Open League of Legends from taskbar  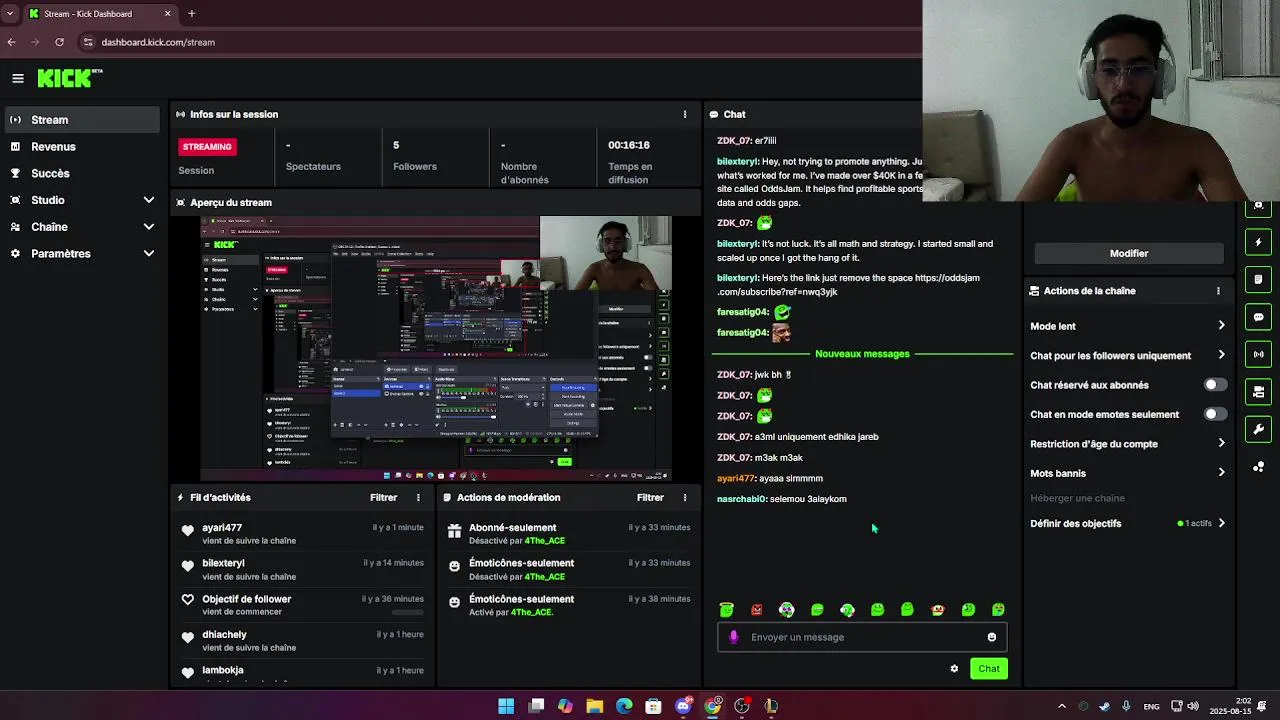[x=771, y=706]
